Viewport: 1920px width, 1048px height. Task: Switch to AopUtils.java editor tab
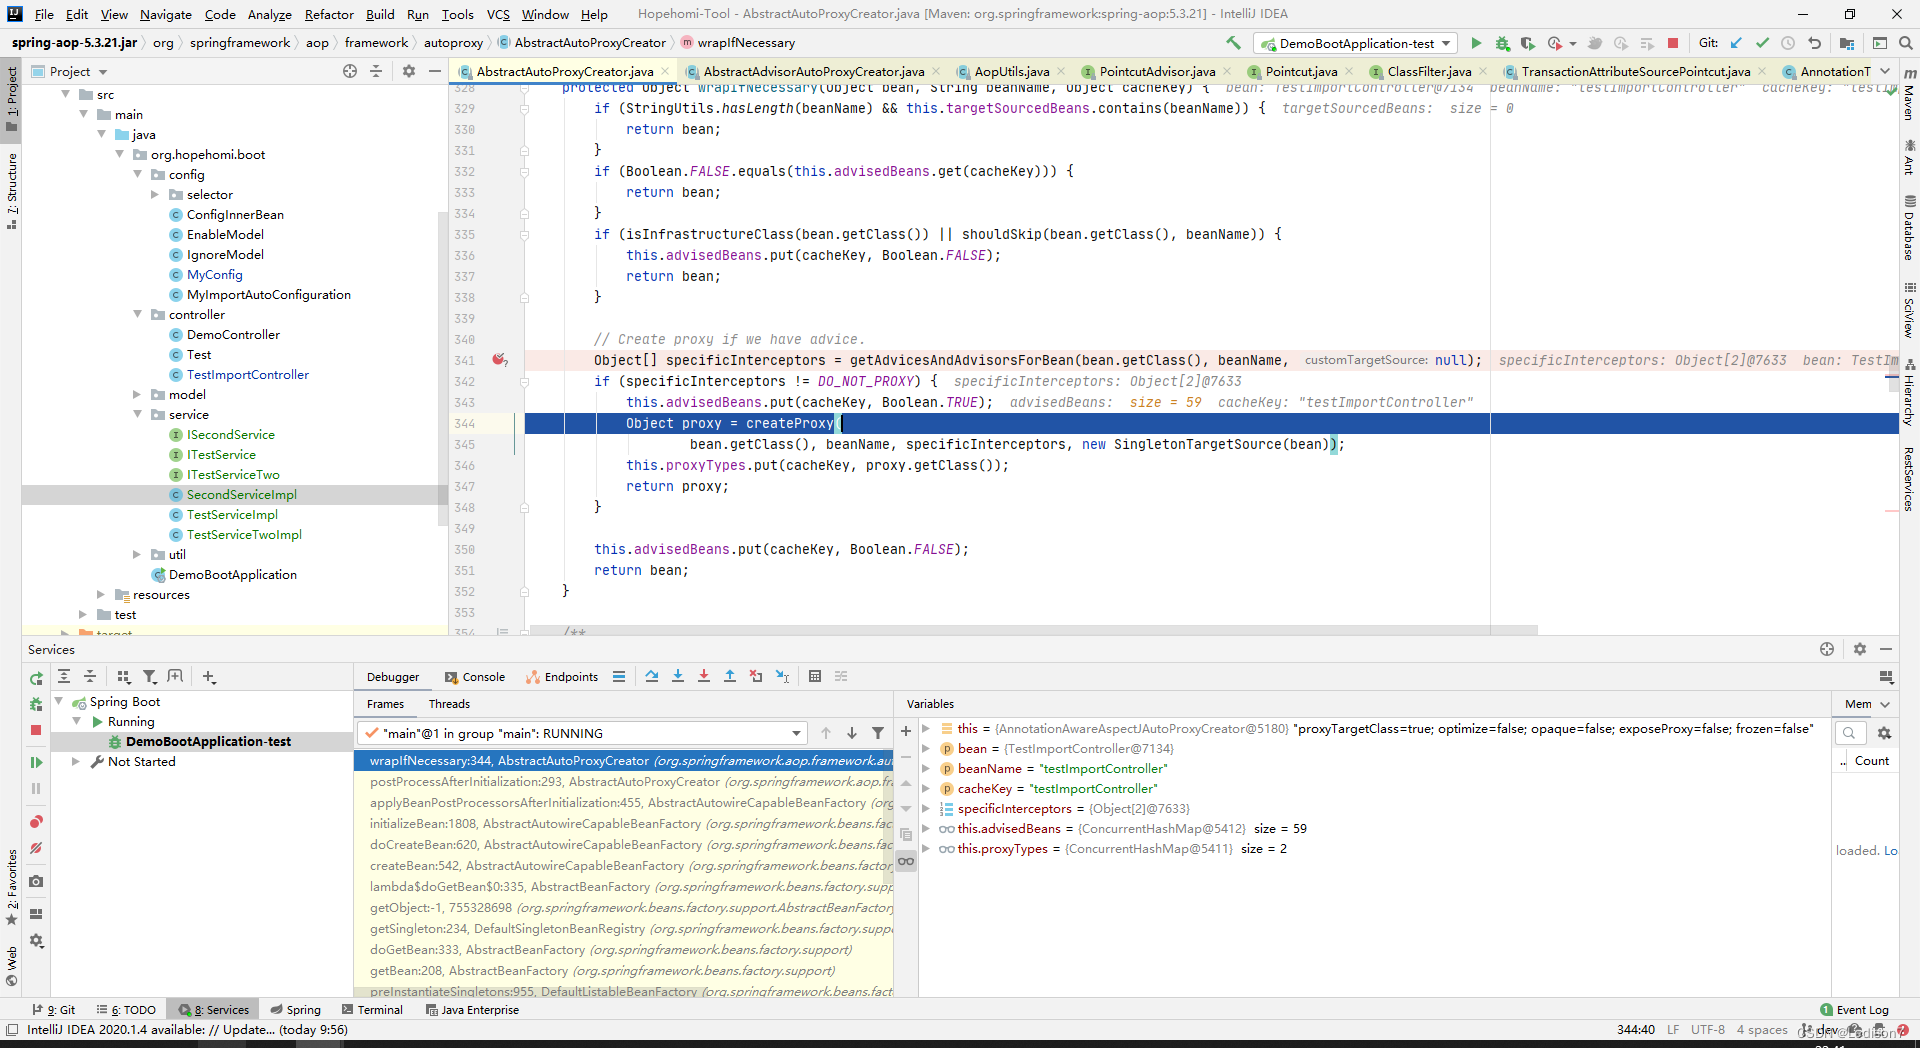point(1011,71)
